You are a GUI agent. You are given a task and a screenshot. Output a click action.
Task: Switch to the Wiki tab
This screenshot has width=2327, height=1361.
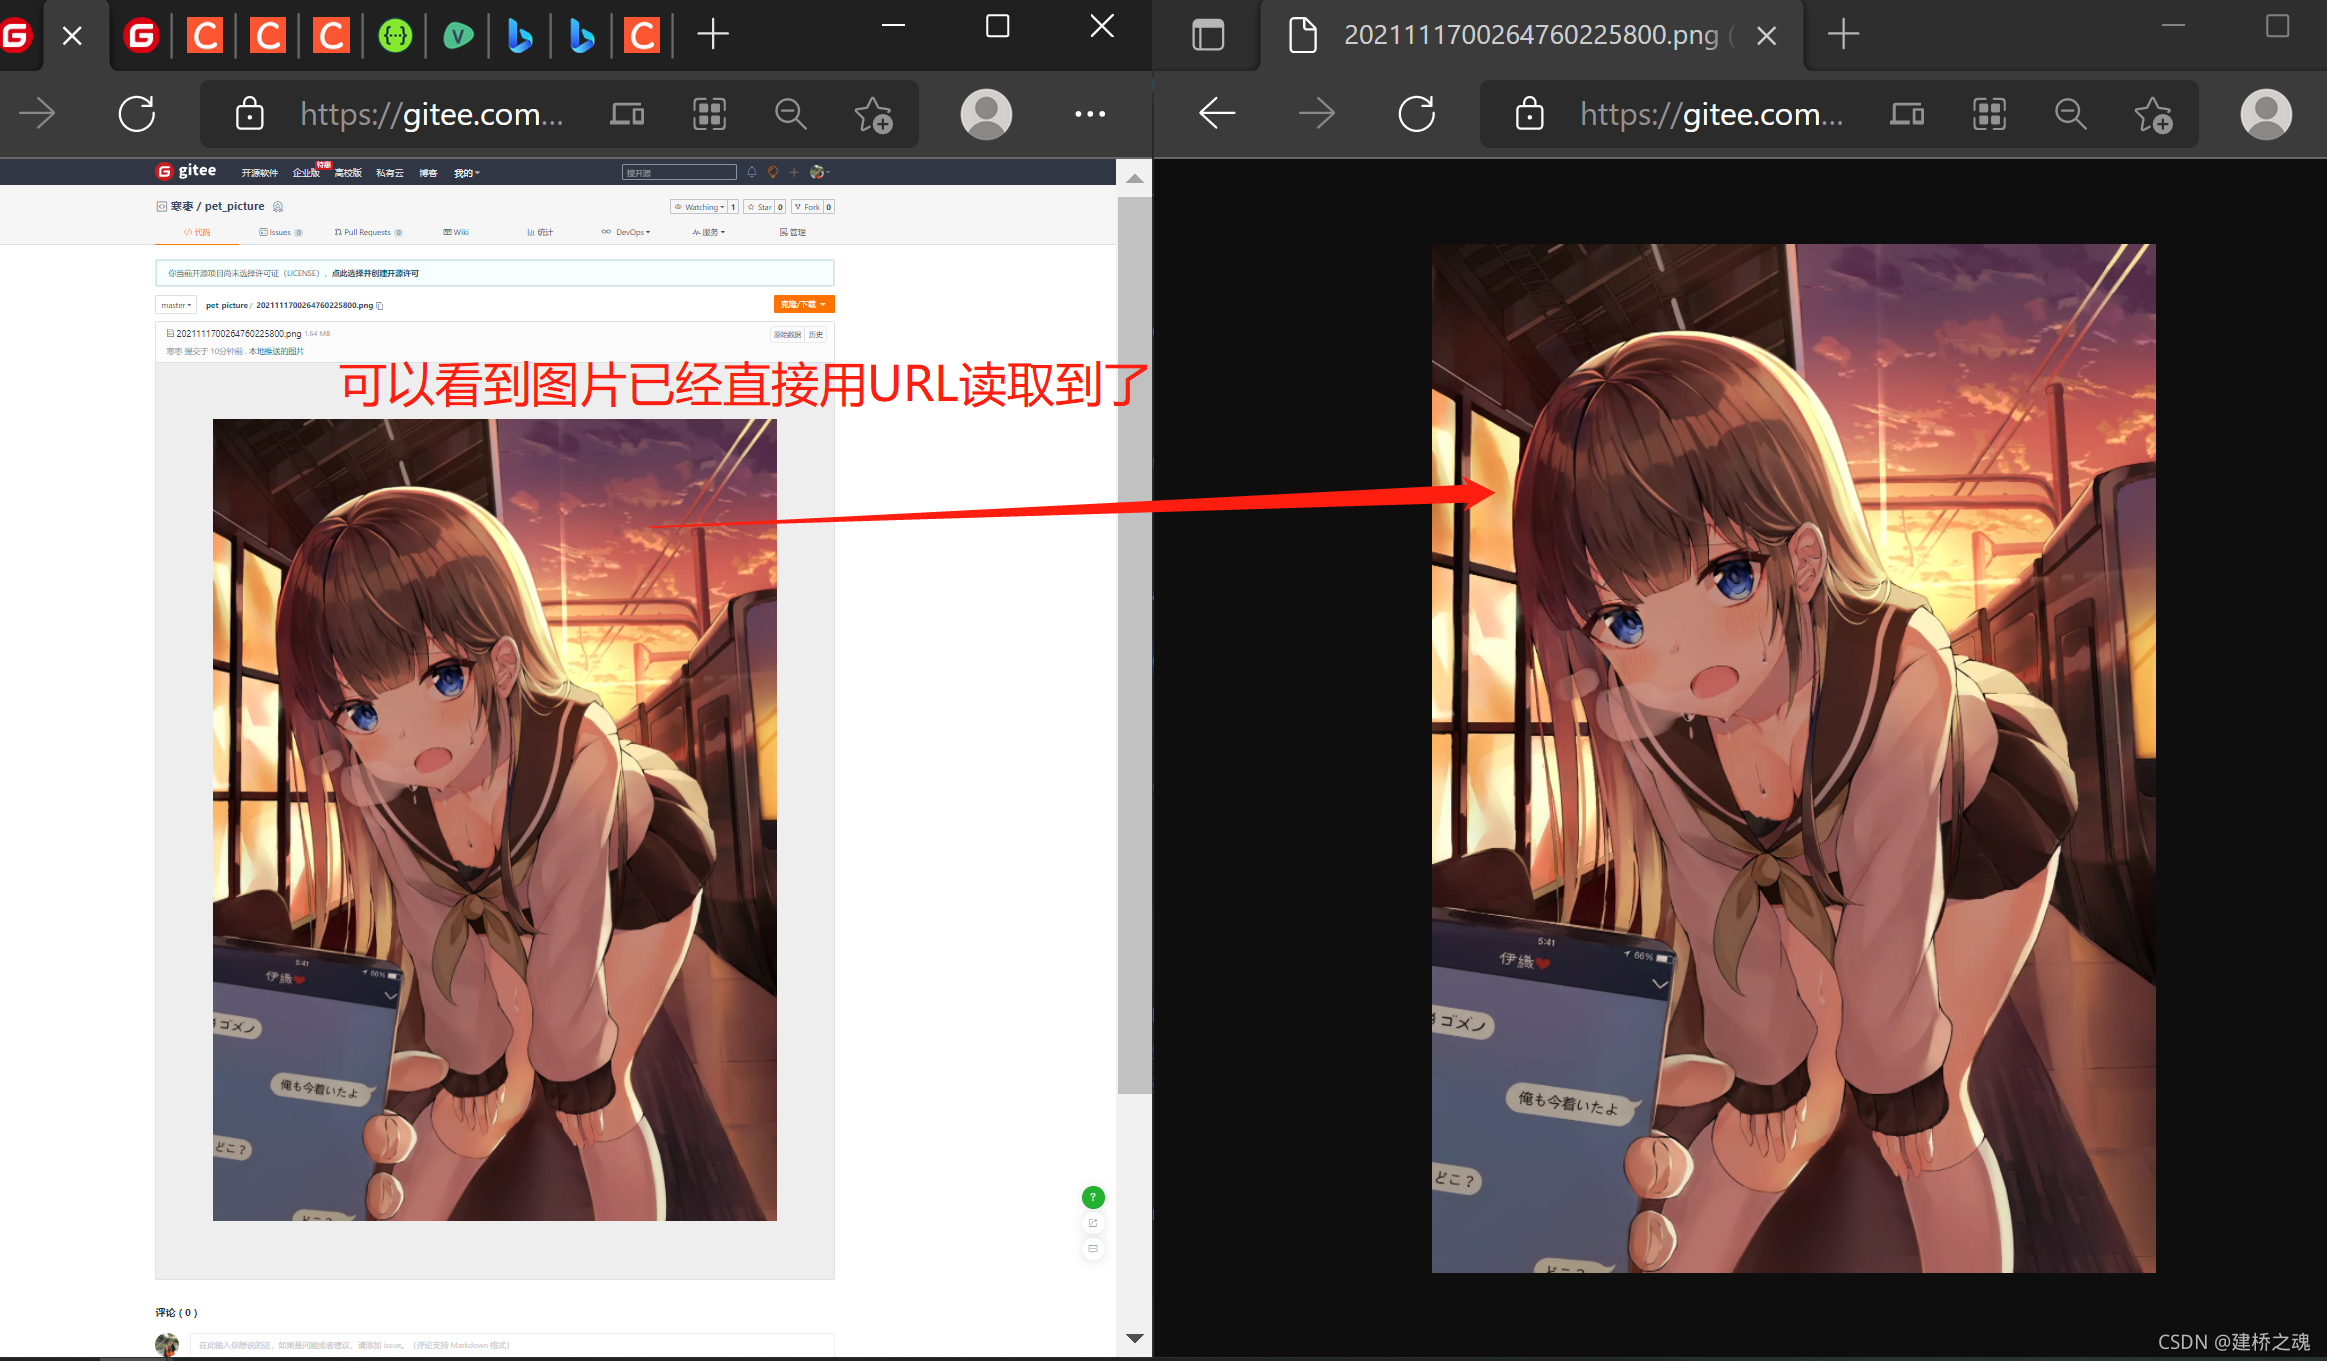pos(456,232)
